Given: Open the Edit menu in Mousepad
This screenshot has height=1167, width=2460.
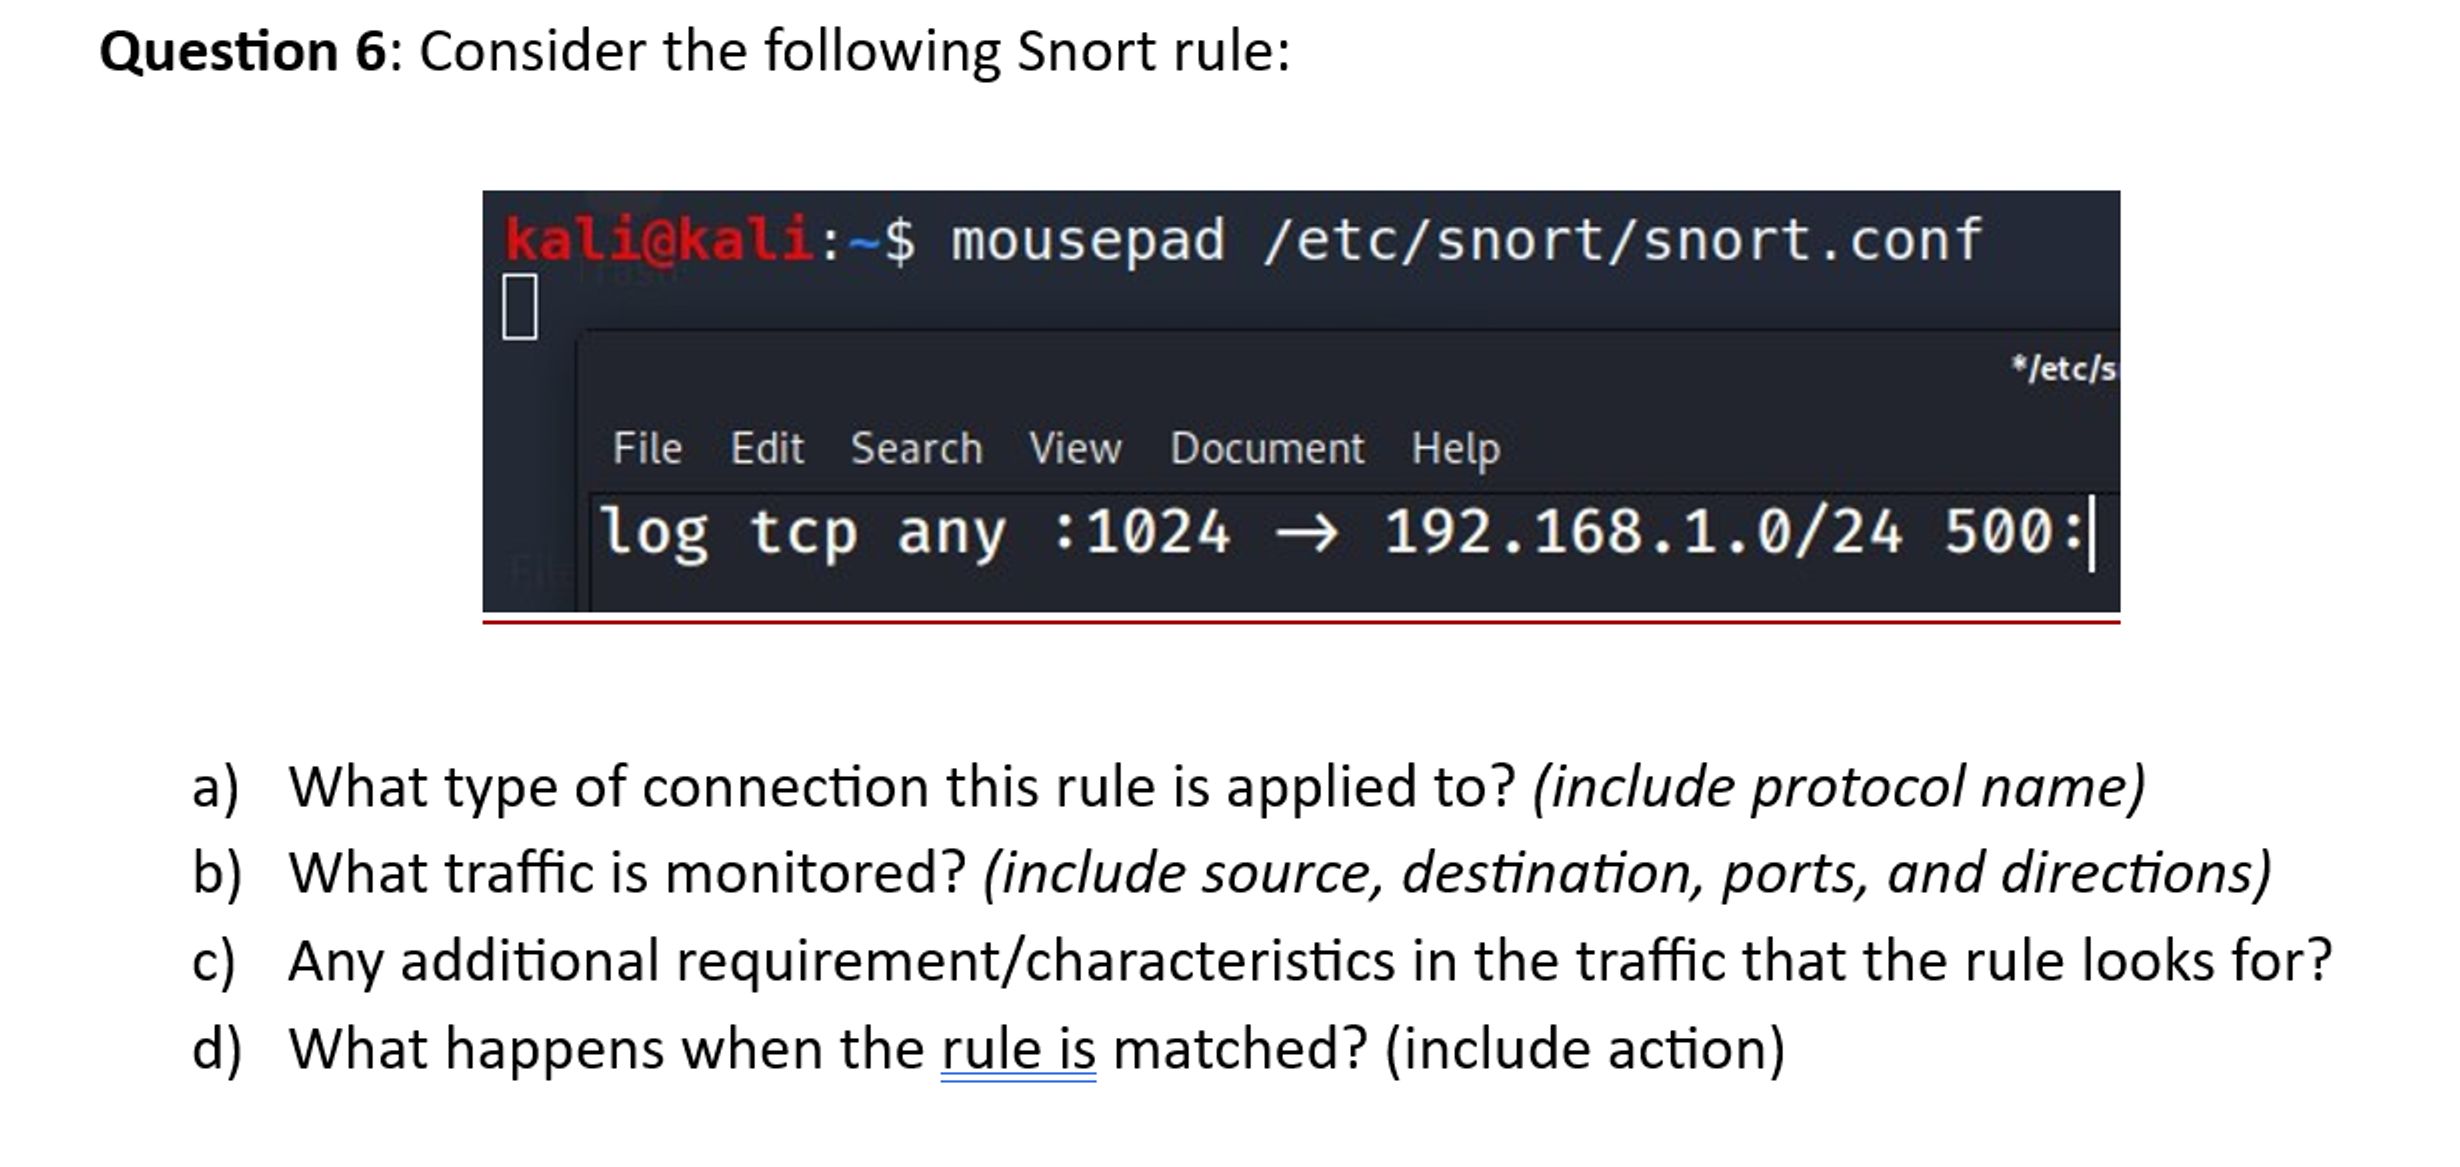Looking at the screenshot, I should click(x=768, y=449).
